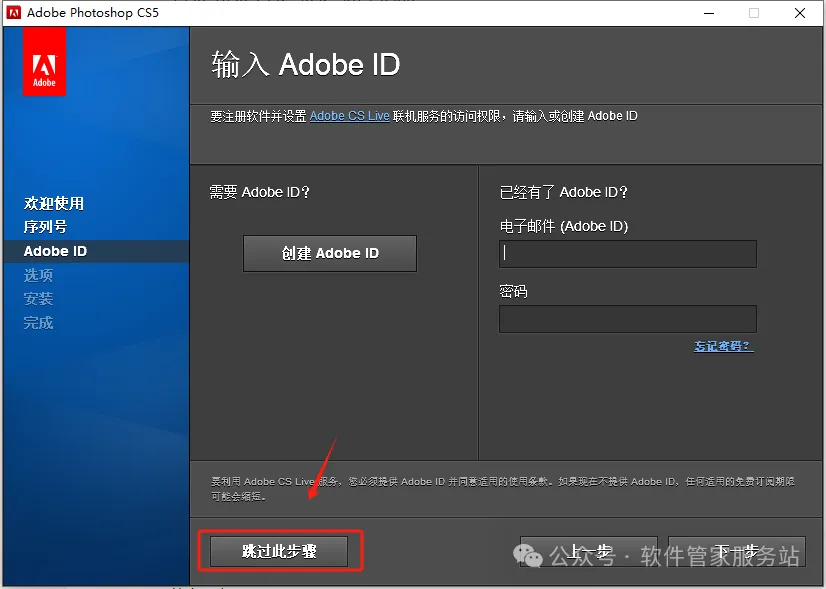Screen dimensions: 826x589
Task: Open the Adobe CS Live link
Action: point(349,116)
